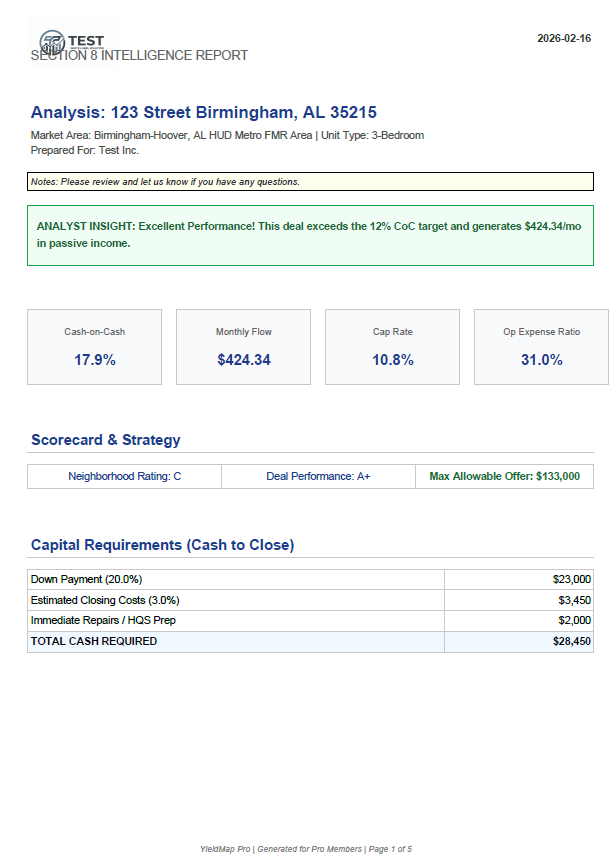The image size is (616, 865).
Task: Click the TEST company logo icon
Action: (x=52, y=39)
